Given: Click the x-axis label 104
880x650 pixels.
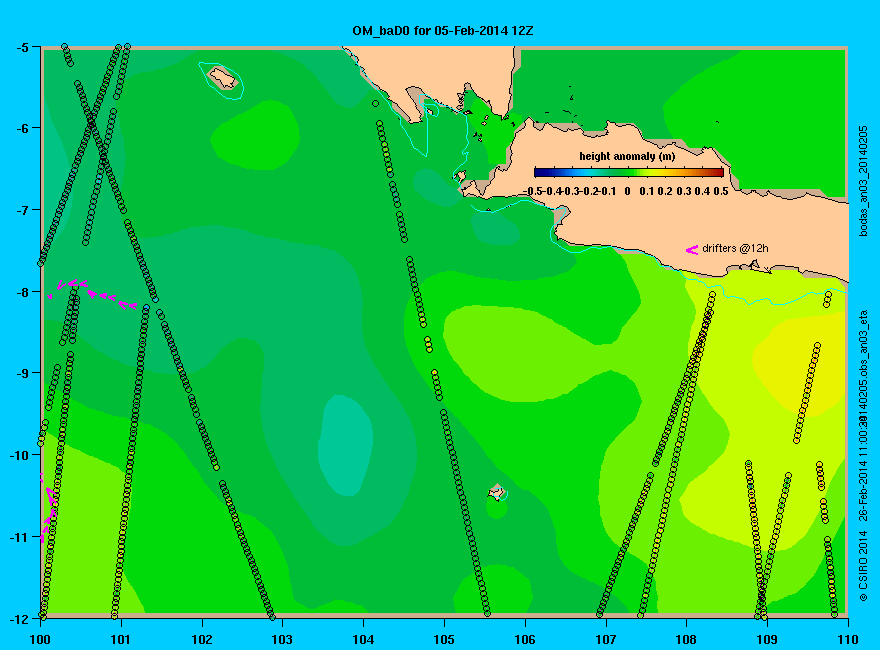Looking at the screenshot, I should pyautogui.click(x=363, y=639).
